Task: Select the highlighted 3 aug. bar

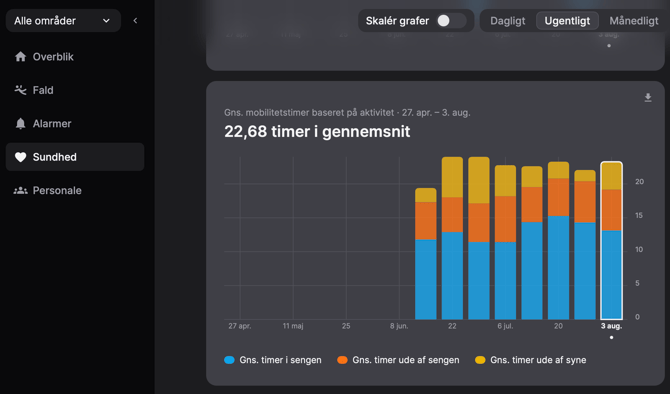Action: click(x=611, y=241)
